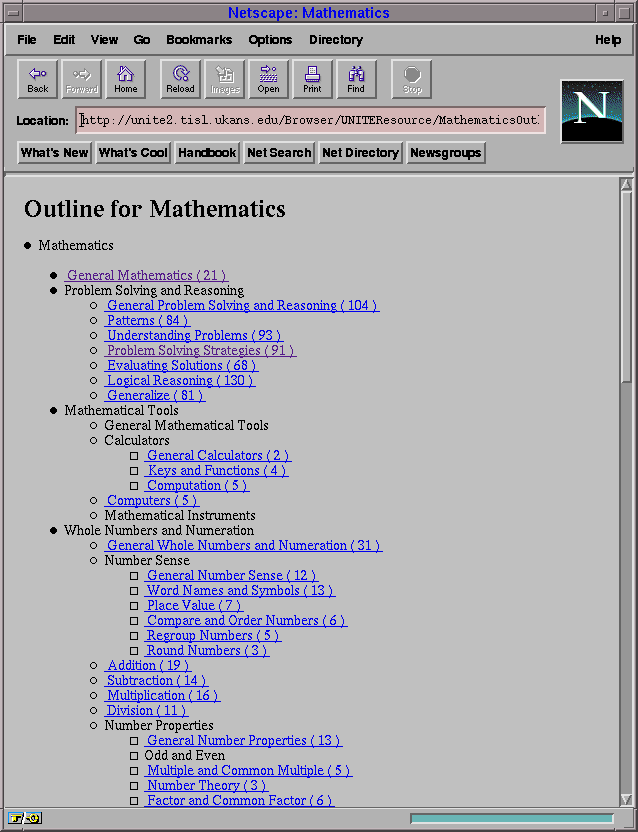Follow Keys and Functions ( 4 ) link
The height and width of the screenshot is (832, 638).
point(217,471)
